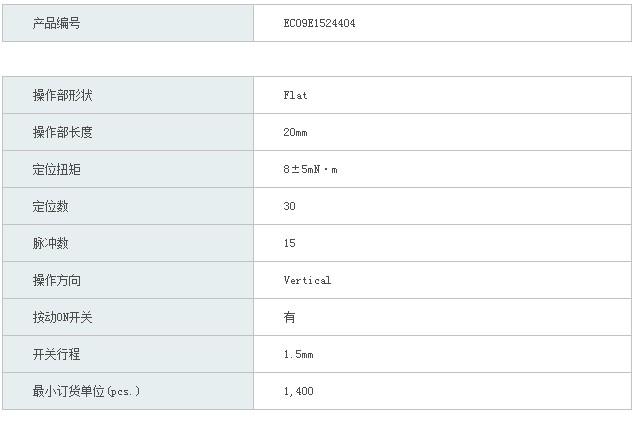Viewport: 635px width, 440px height.
Task: Click the 开关行程 label
Action: tap(56, 355)
